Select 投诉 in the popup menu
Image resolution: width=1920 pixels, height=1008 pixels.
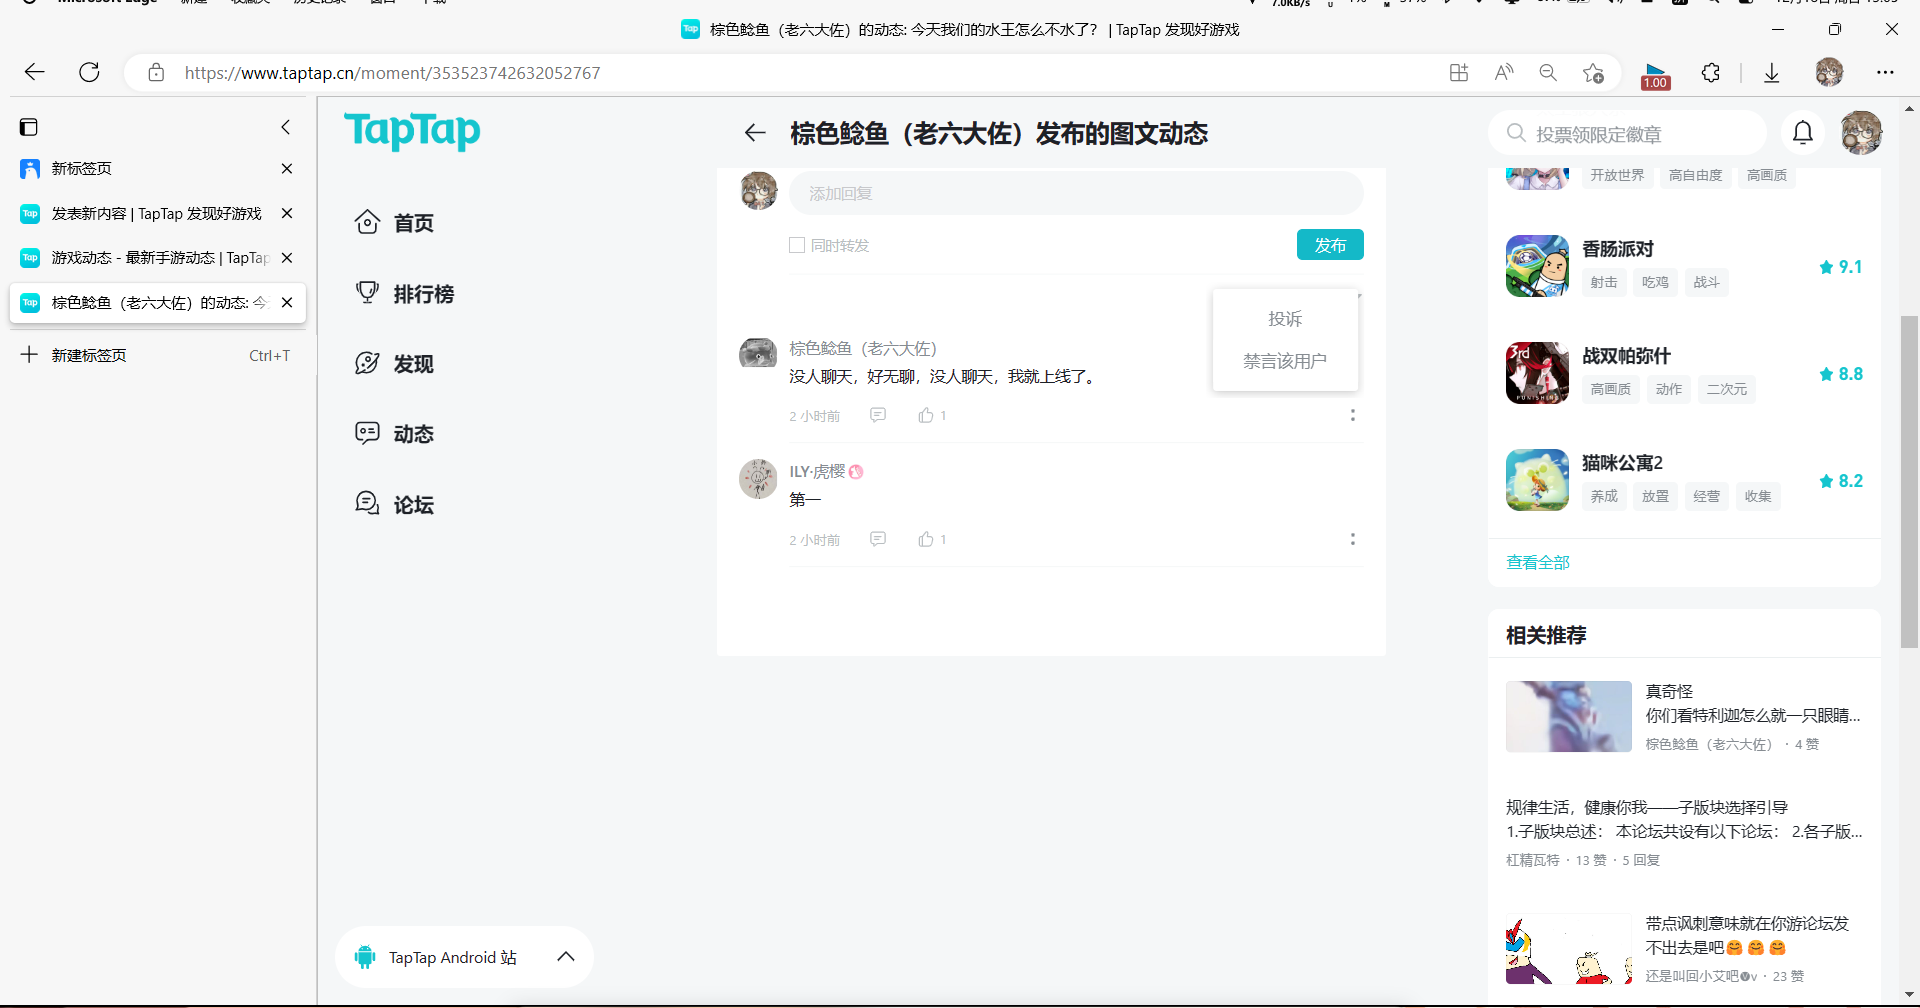[1285, 319]
